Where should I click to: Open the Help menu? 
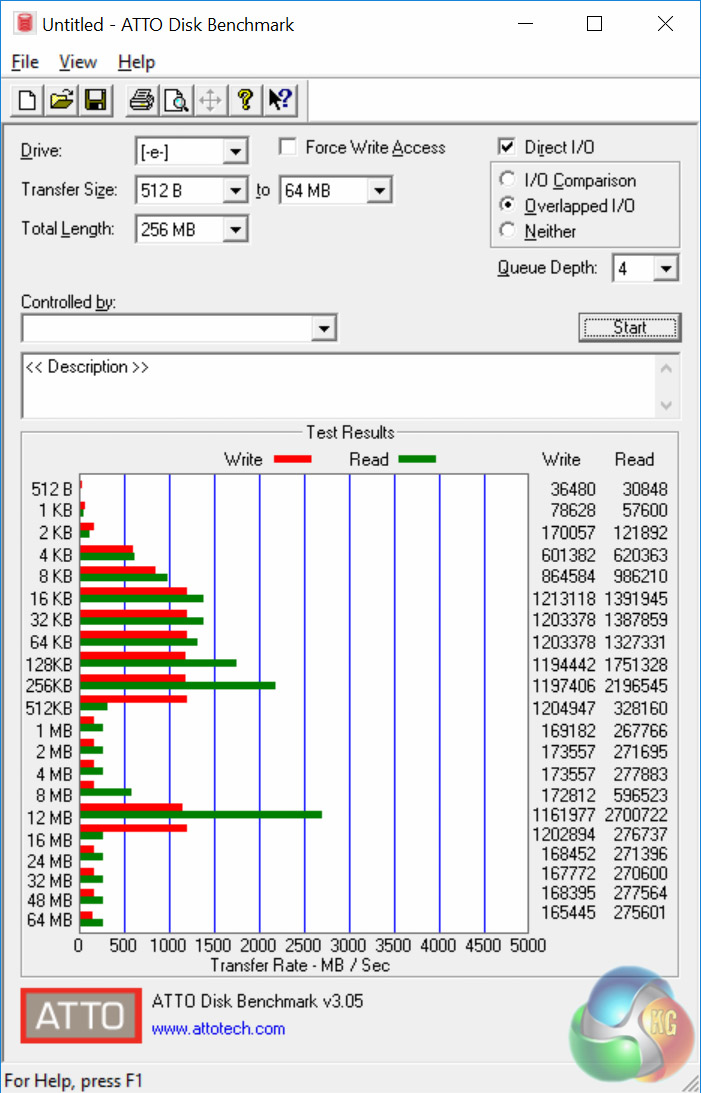point(137,62)
